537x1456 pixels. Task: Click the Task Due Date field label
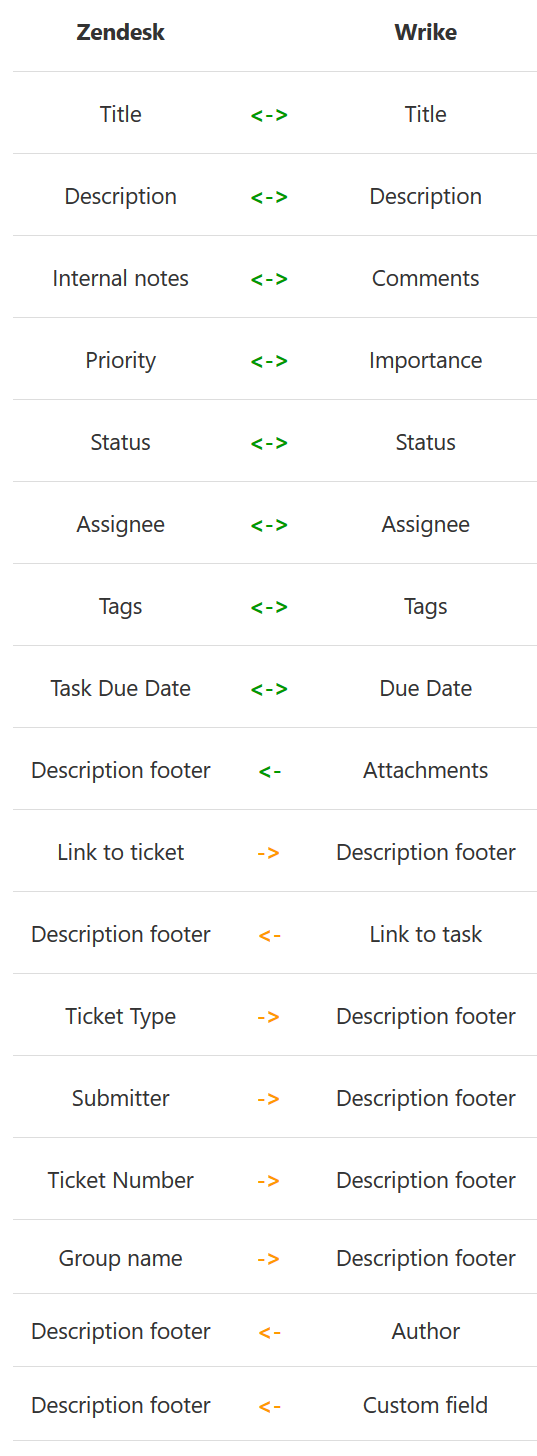pyautogui.click(x=121, y=688)
